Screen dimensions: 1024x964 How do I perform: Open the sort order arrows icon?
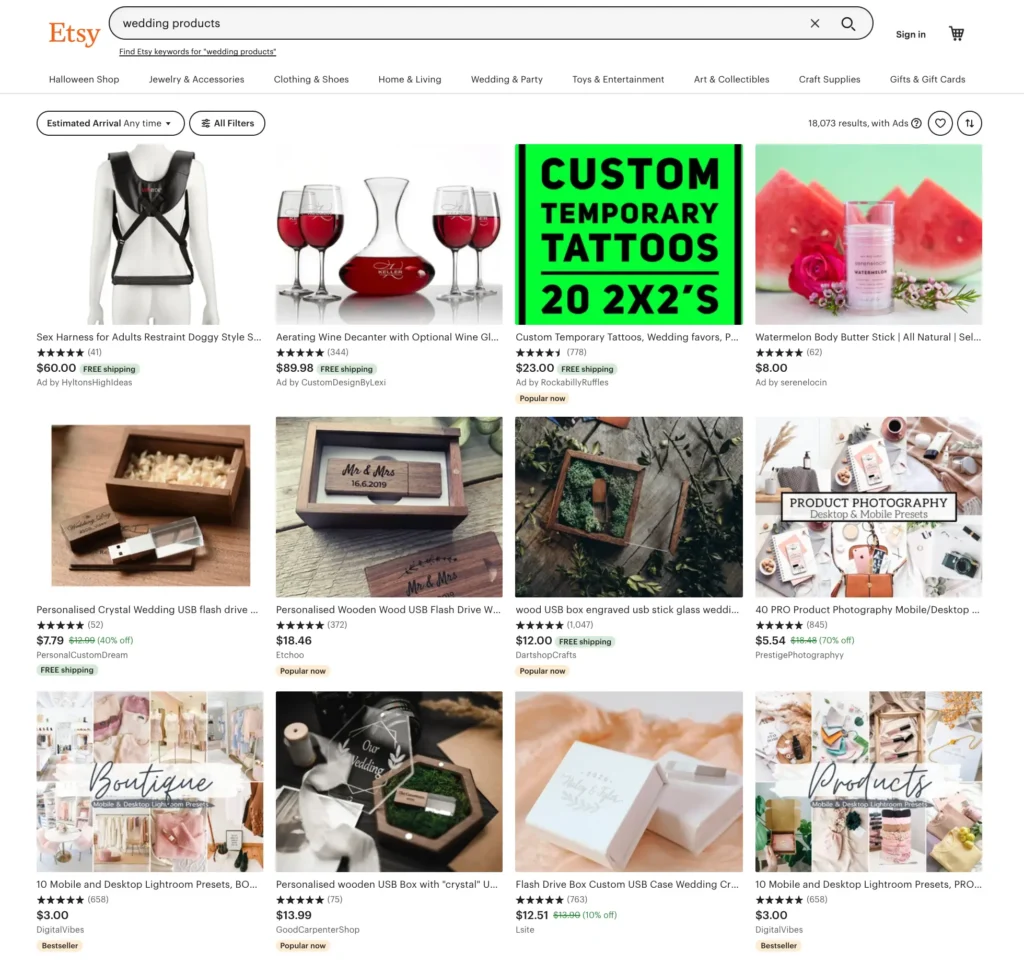point(970,123)
